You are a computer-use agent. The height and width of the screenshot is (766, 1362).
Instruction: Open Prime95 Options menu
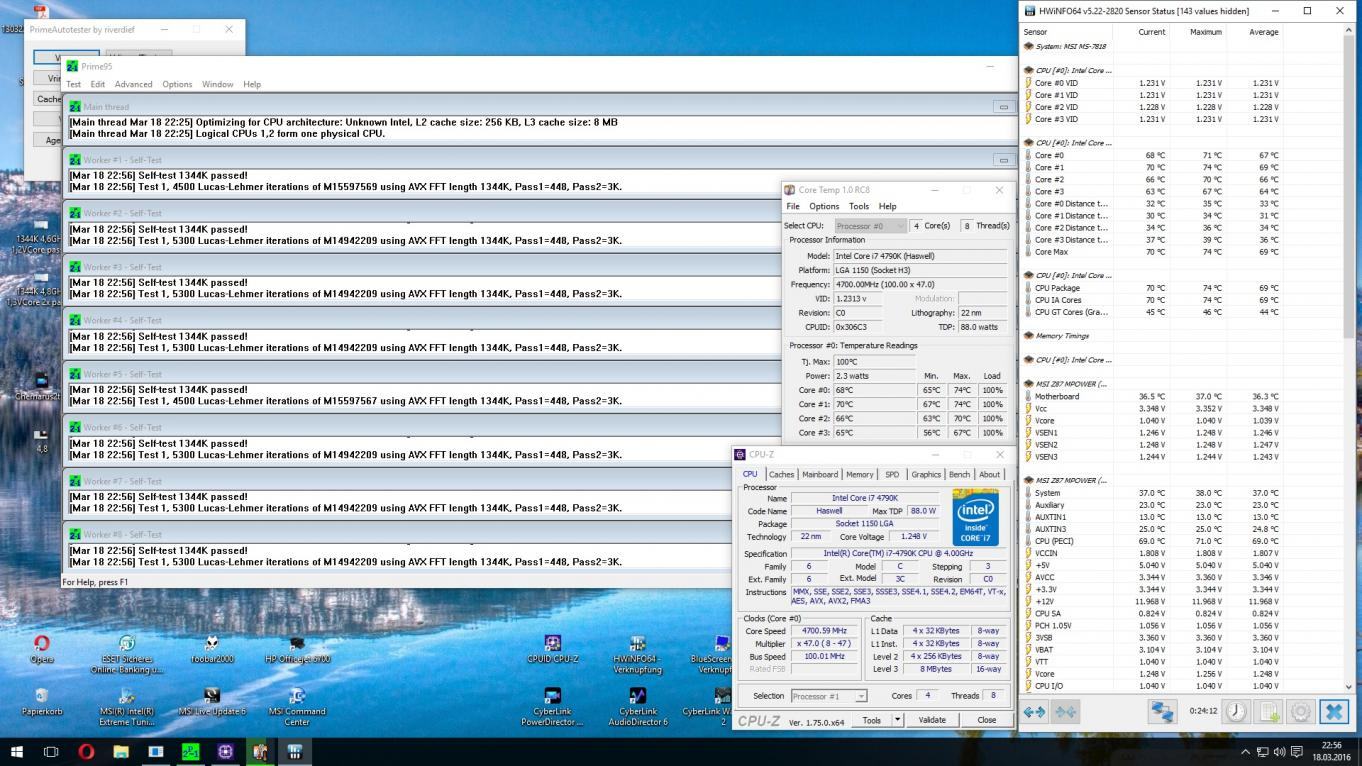177,84
